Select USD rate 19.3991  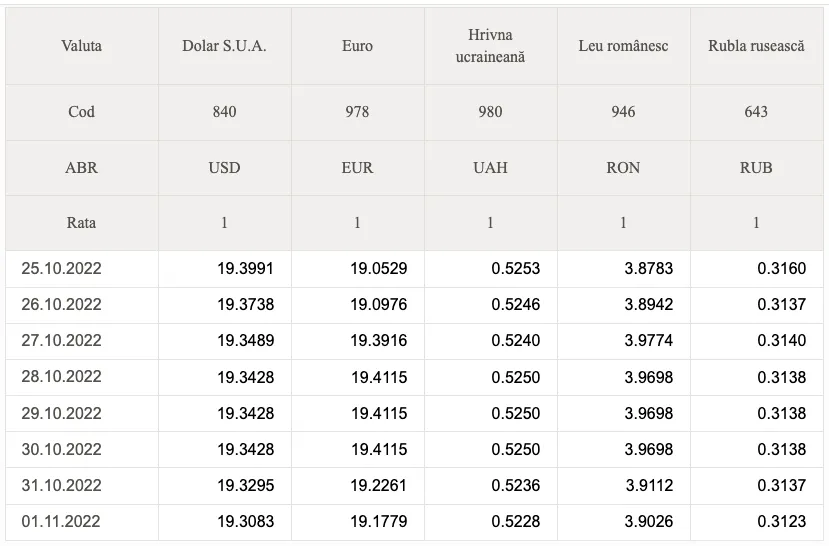245,269
